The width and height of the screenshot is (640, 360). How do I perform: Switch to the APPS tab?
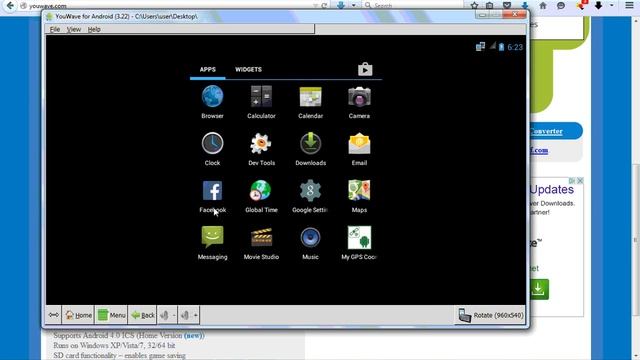[x=207, y=69]
